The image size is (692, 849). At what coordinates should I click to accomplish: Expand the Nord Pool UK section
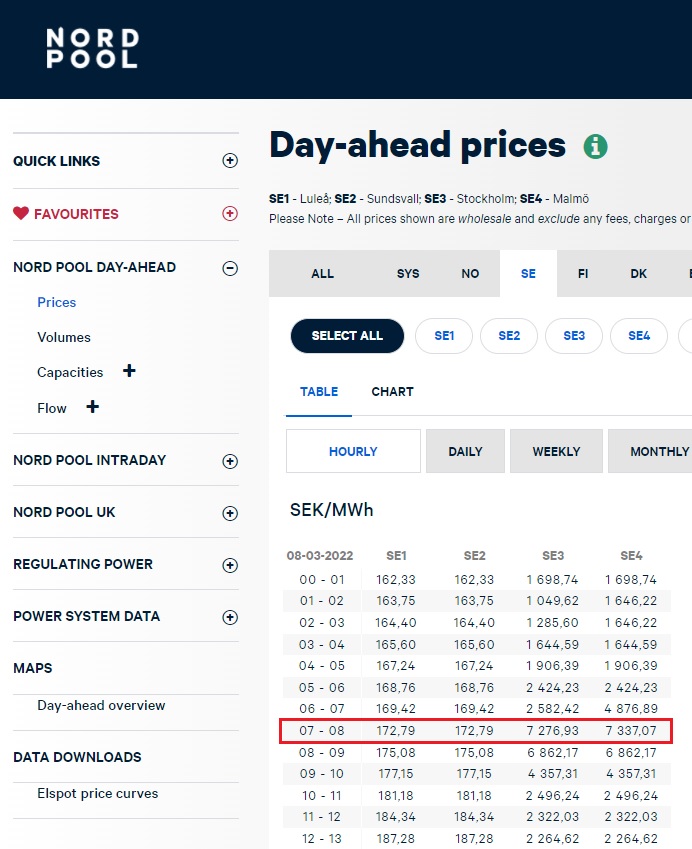[x=230, y=513]
